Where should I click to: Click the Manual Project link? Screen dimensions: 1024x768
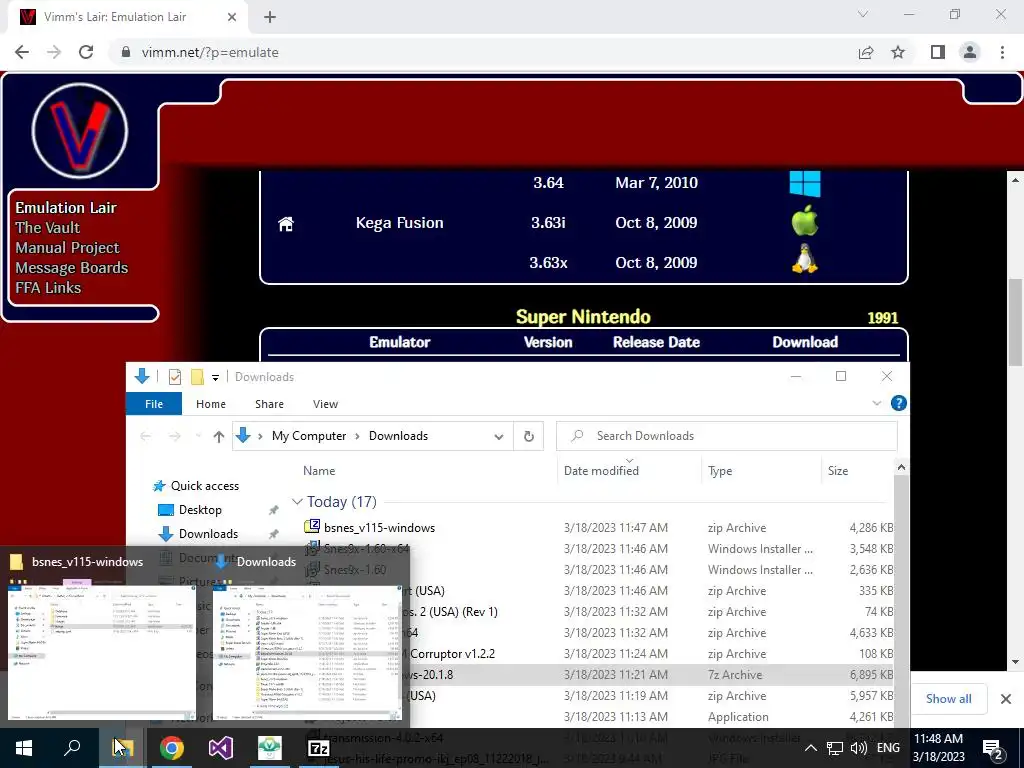[x=67, y=248]
